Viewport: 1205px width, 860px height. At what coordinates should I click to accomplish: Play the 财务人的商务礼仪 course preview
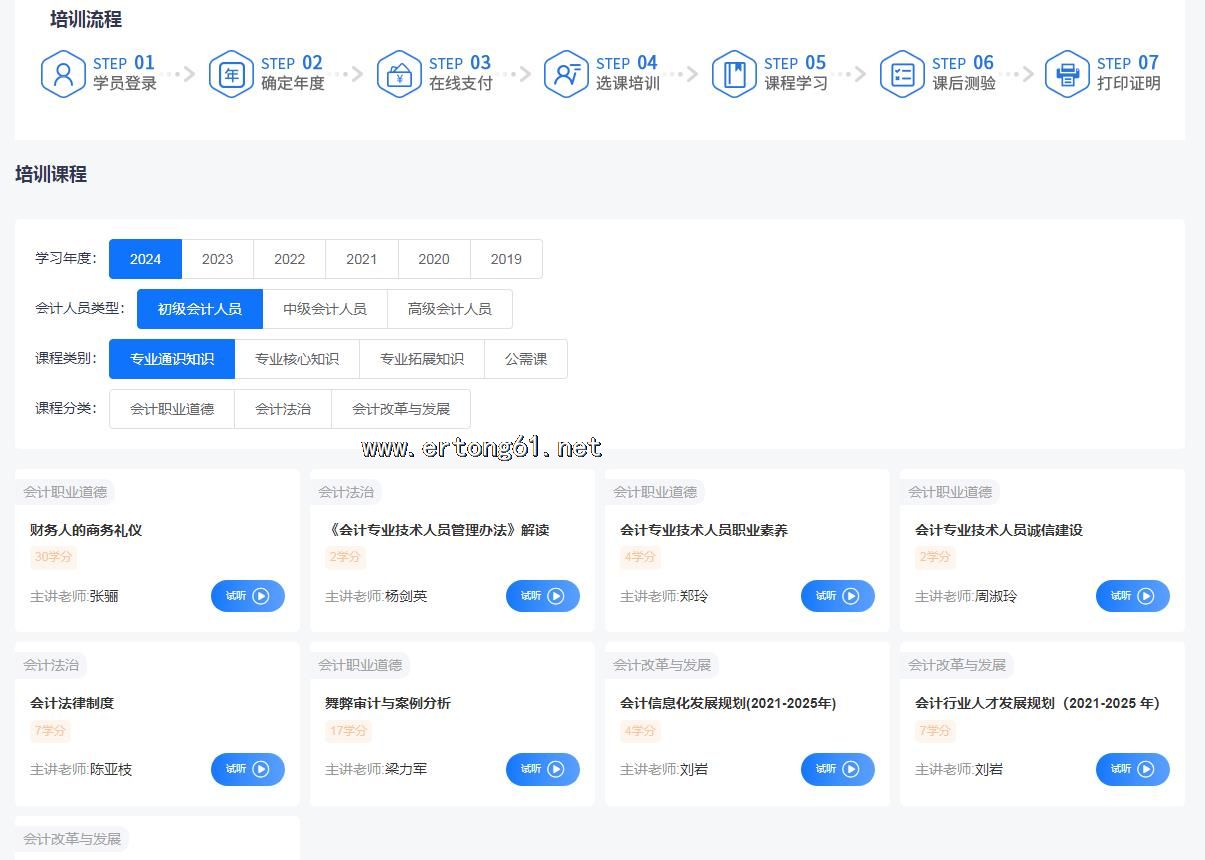tap(247, 596)
